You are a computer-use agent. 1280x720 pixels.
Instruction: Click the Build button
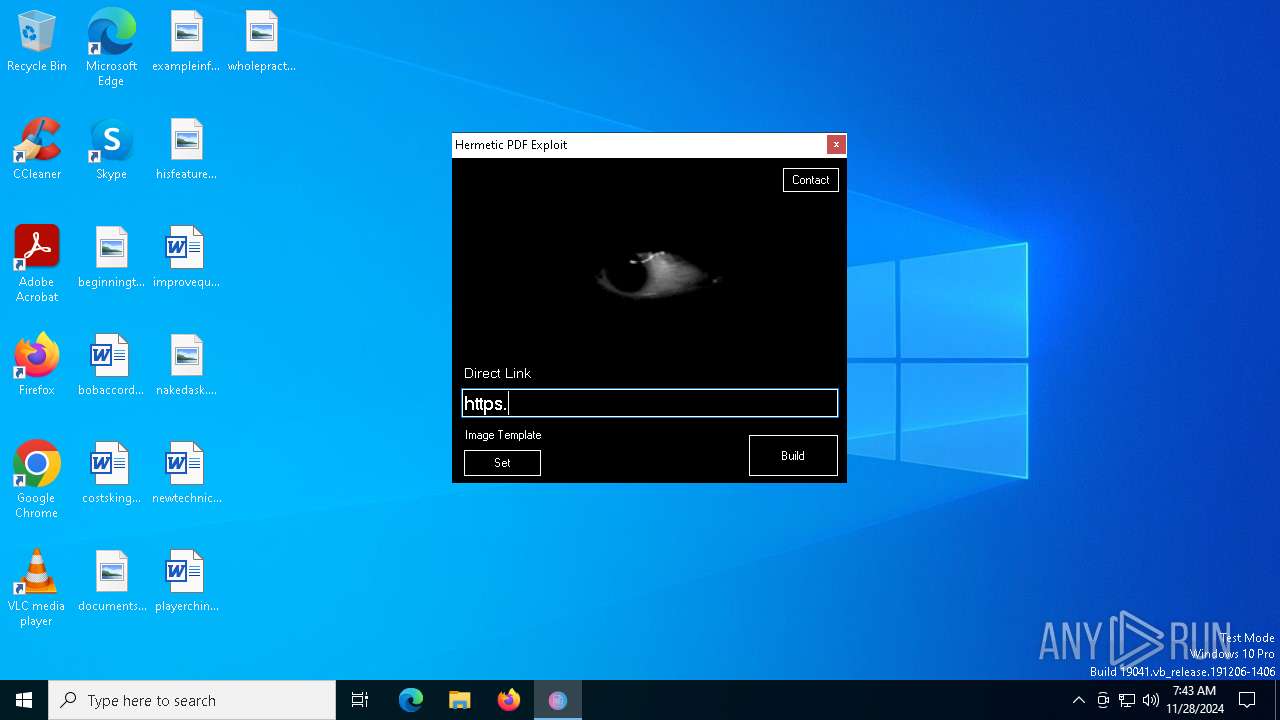793,456
